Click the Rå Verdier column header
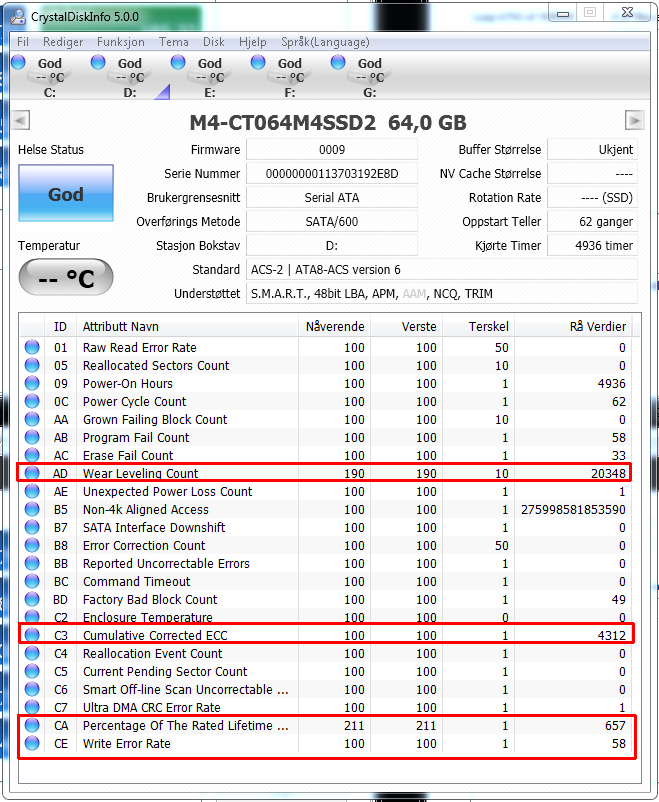 click(574, 326)
